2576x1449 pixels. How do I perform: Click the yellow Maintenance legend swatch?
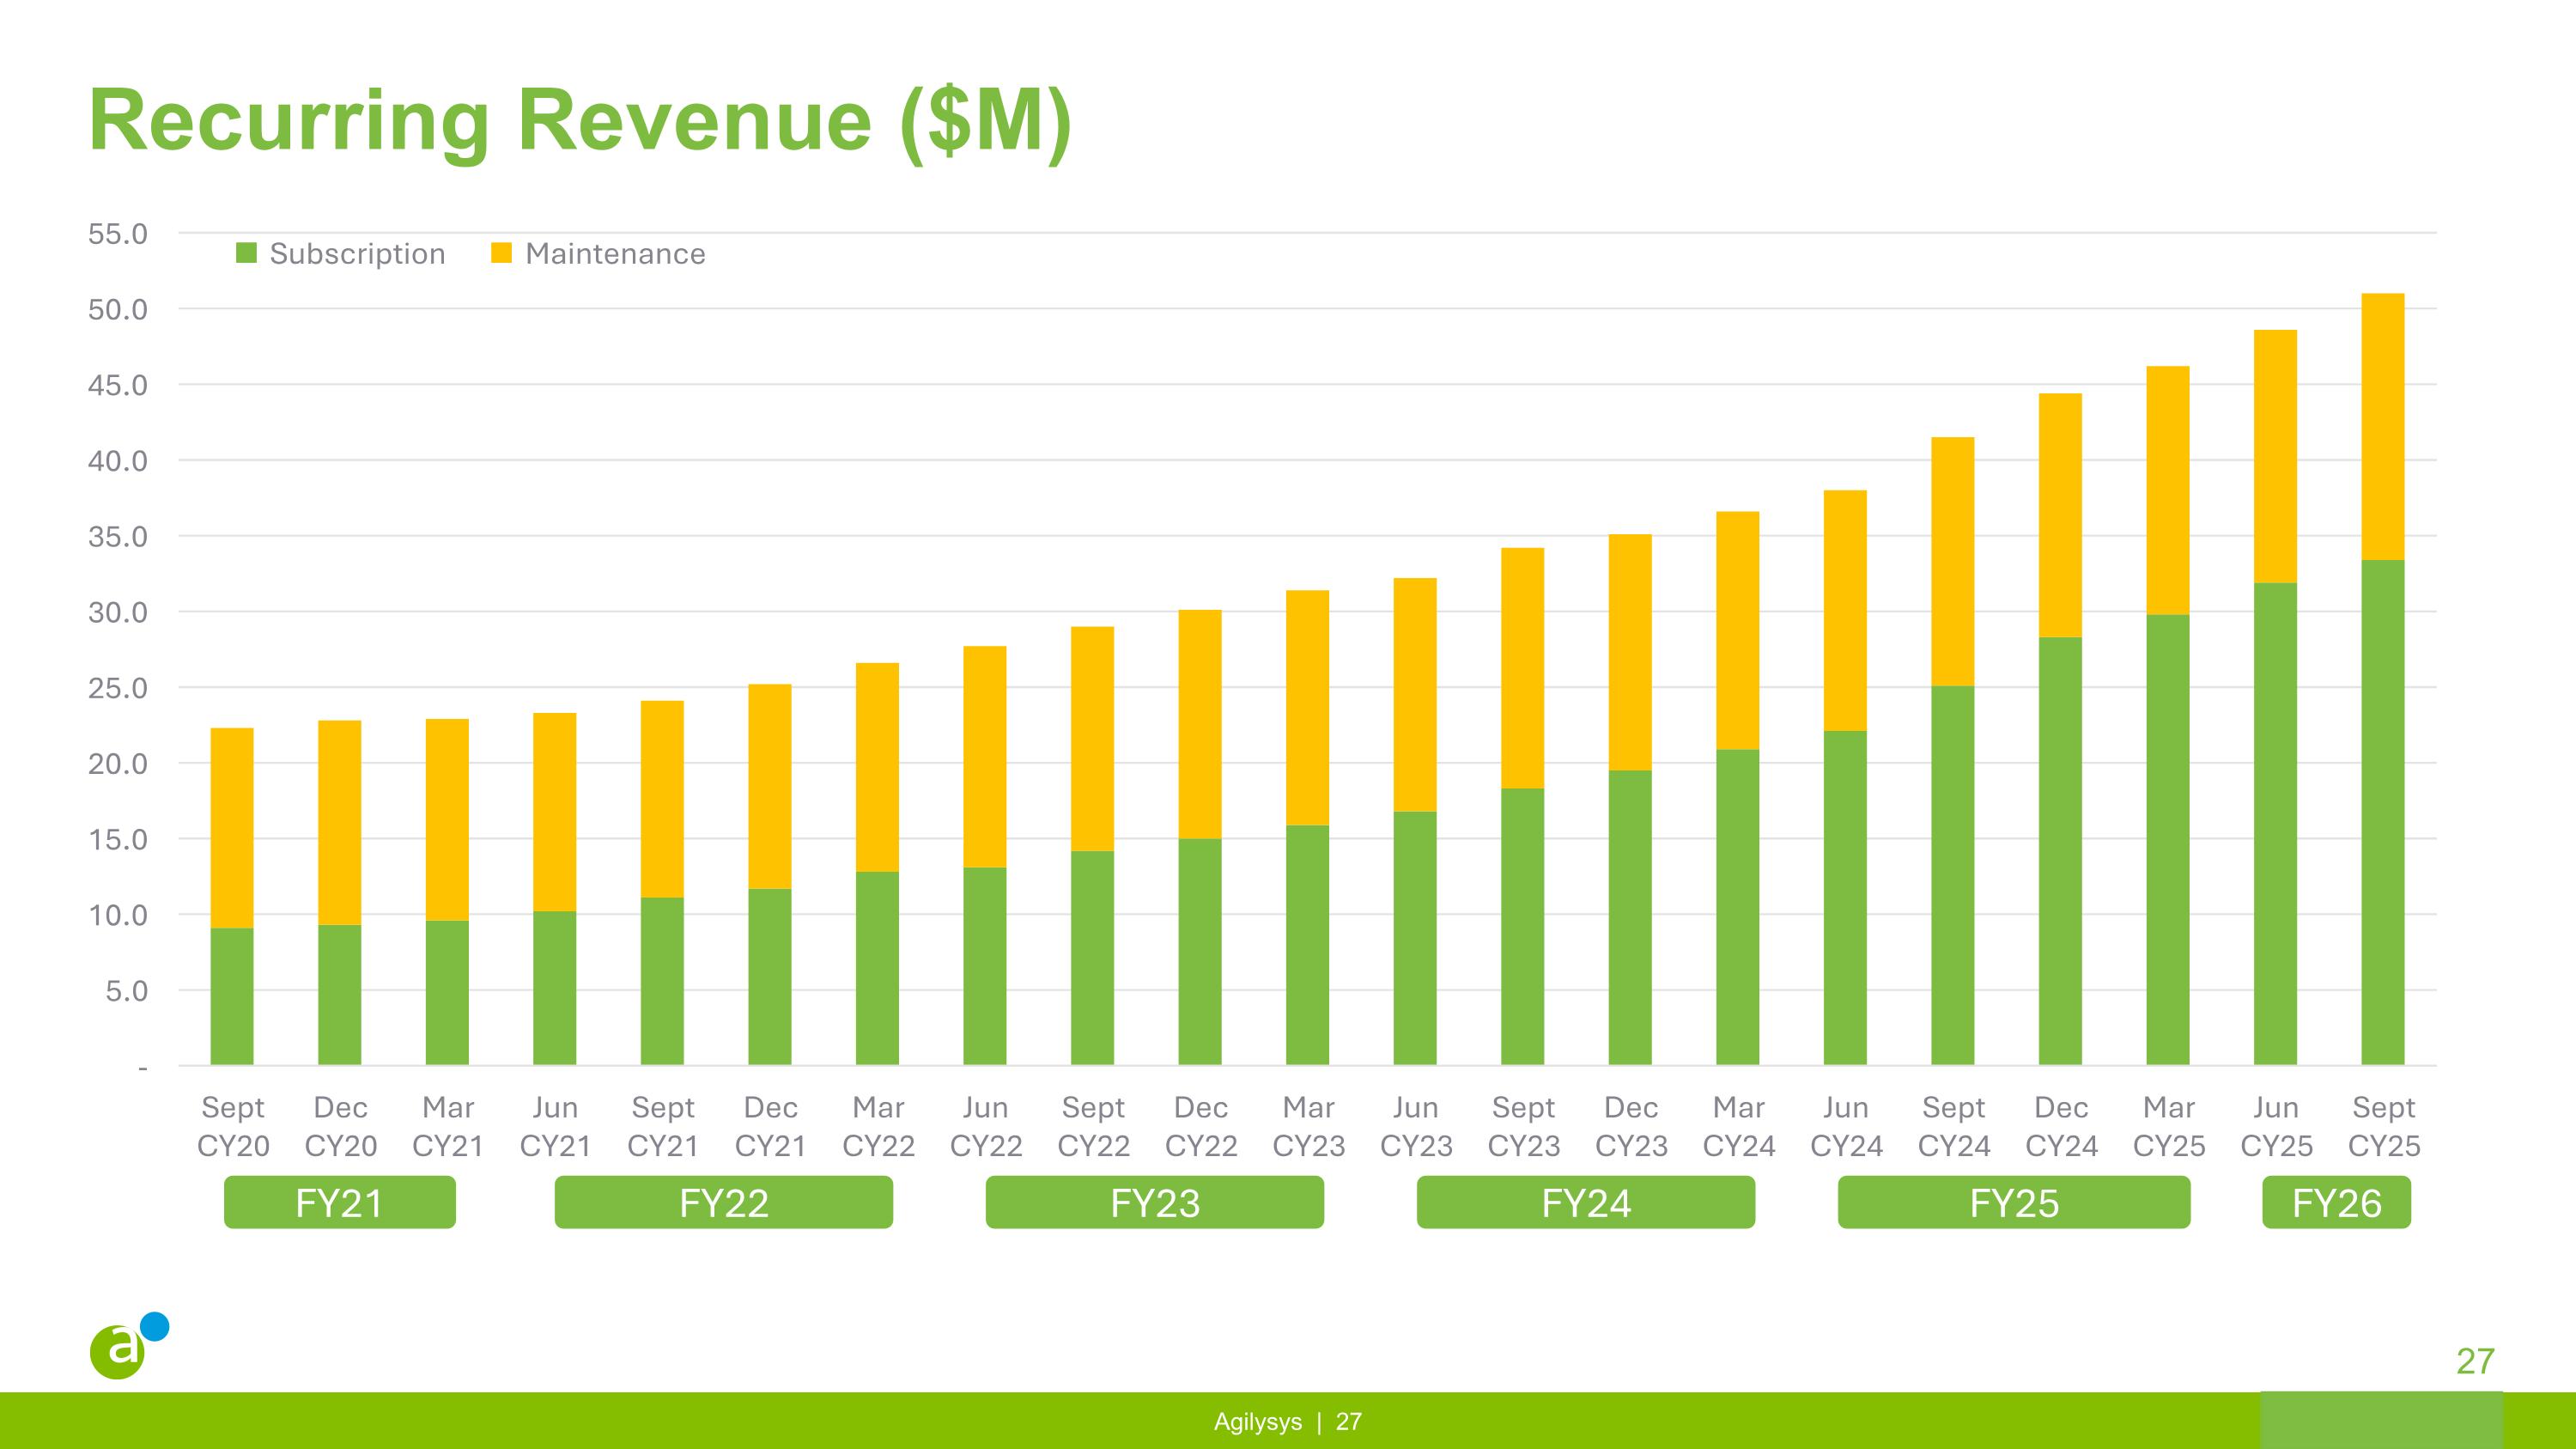[x=501, y=253]
